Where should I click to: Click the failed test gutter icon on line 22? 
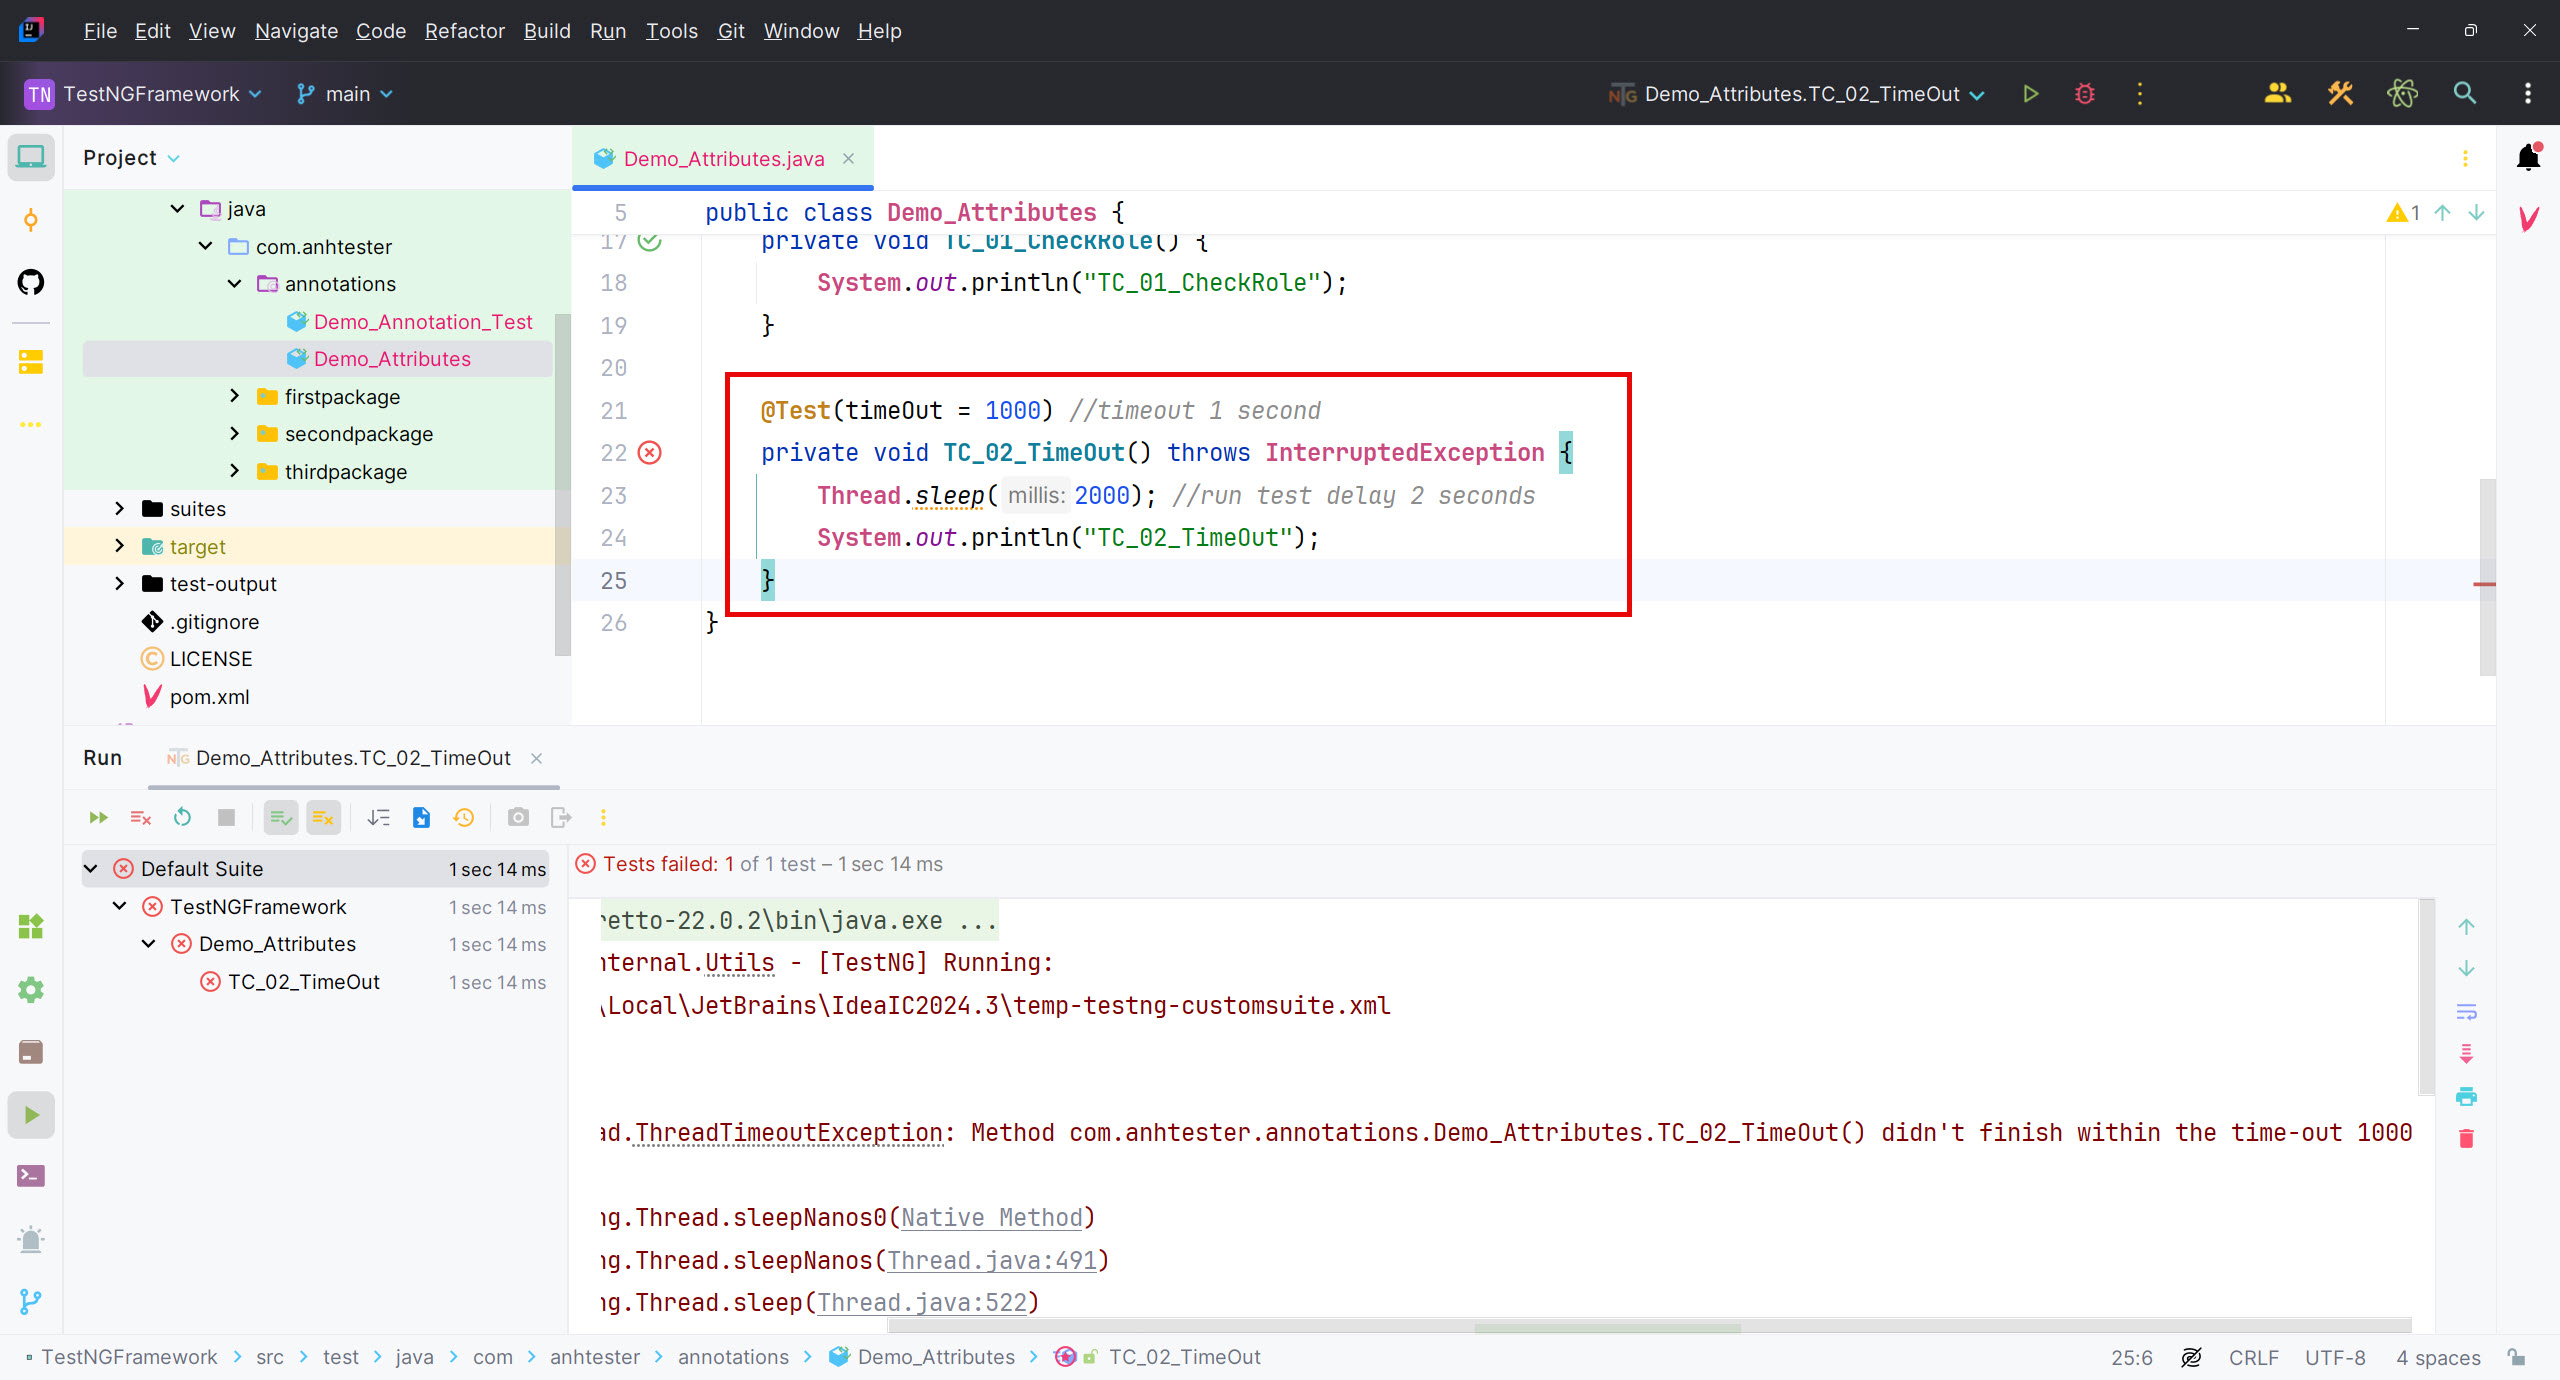(650, 453)
